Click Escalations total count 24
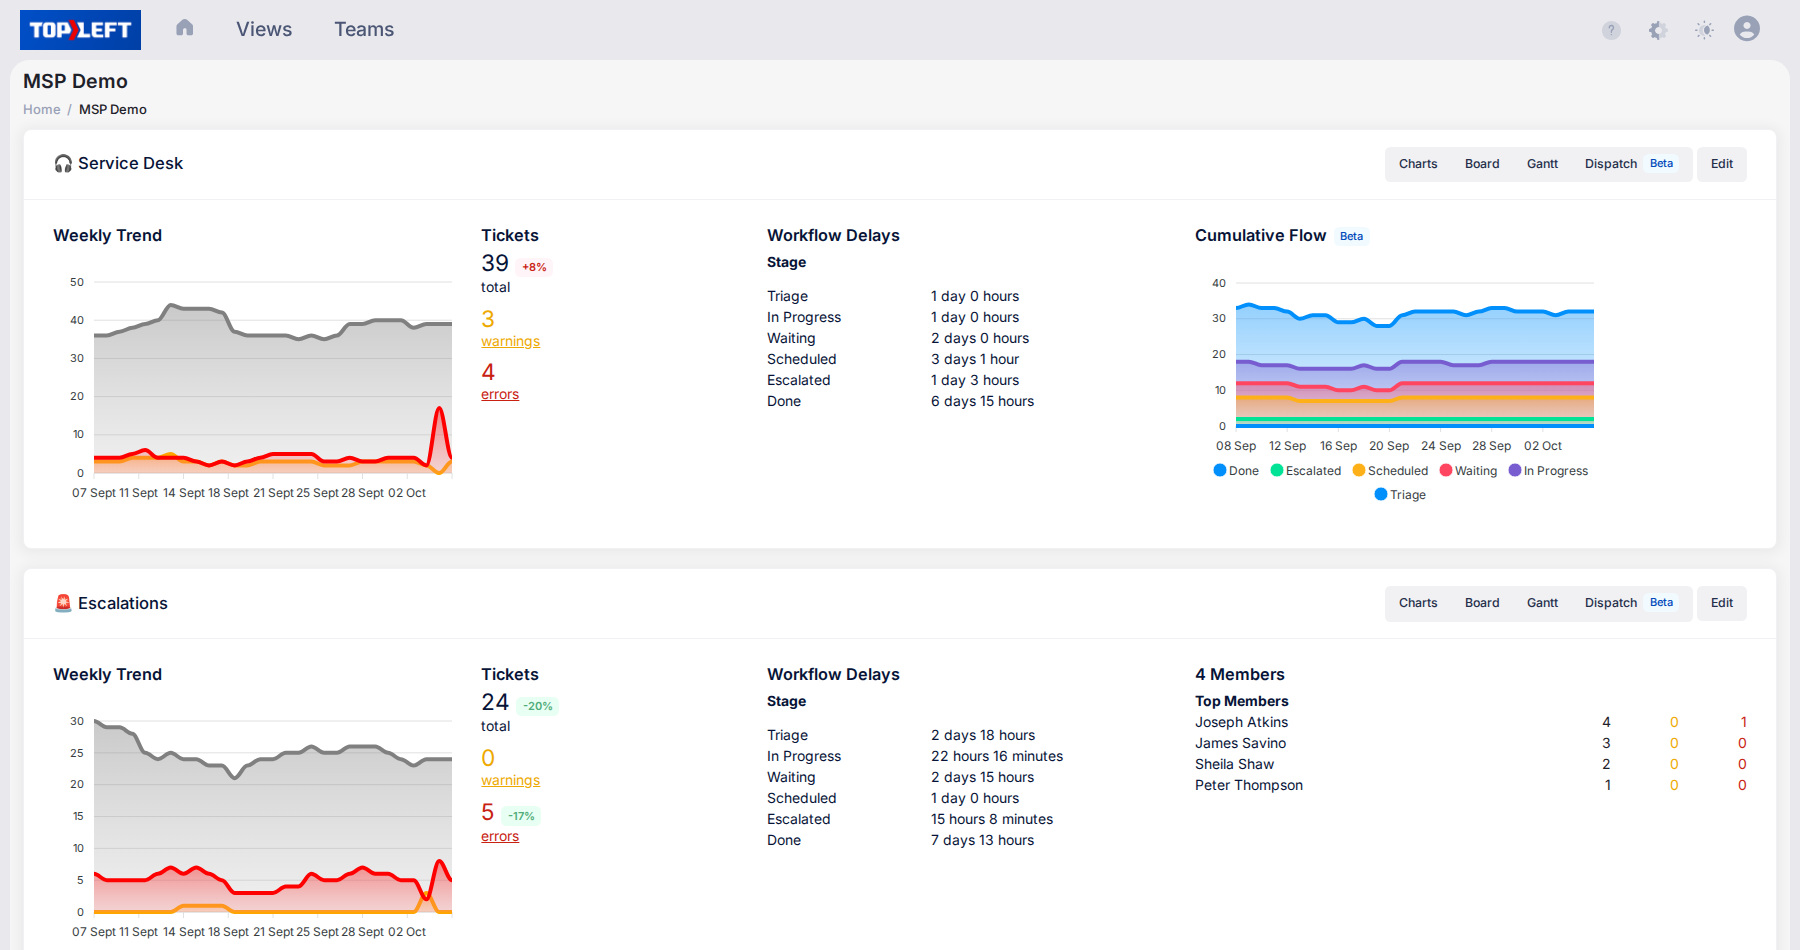The image size is (1800, 950). pyautogui.click(x=495, y=702)
